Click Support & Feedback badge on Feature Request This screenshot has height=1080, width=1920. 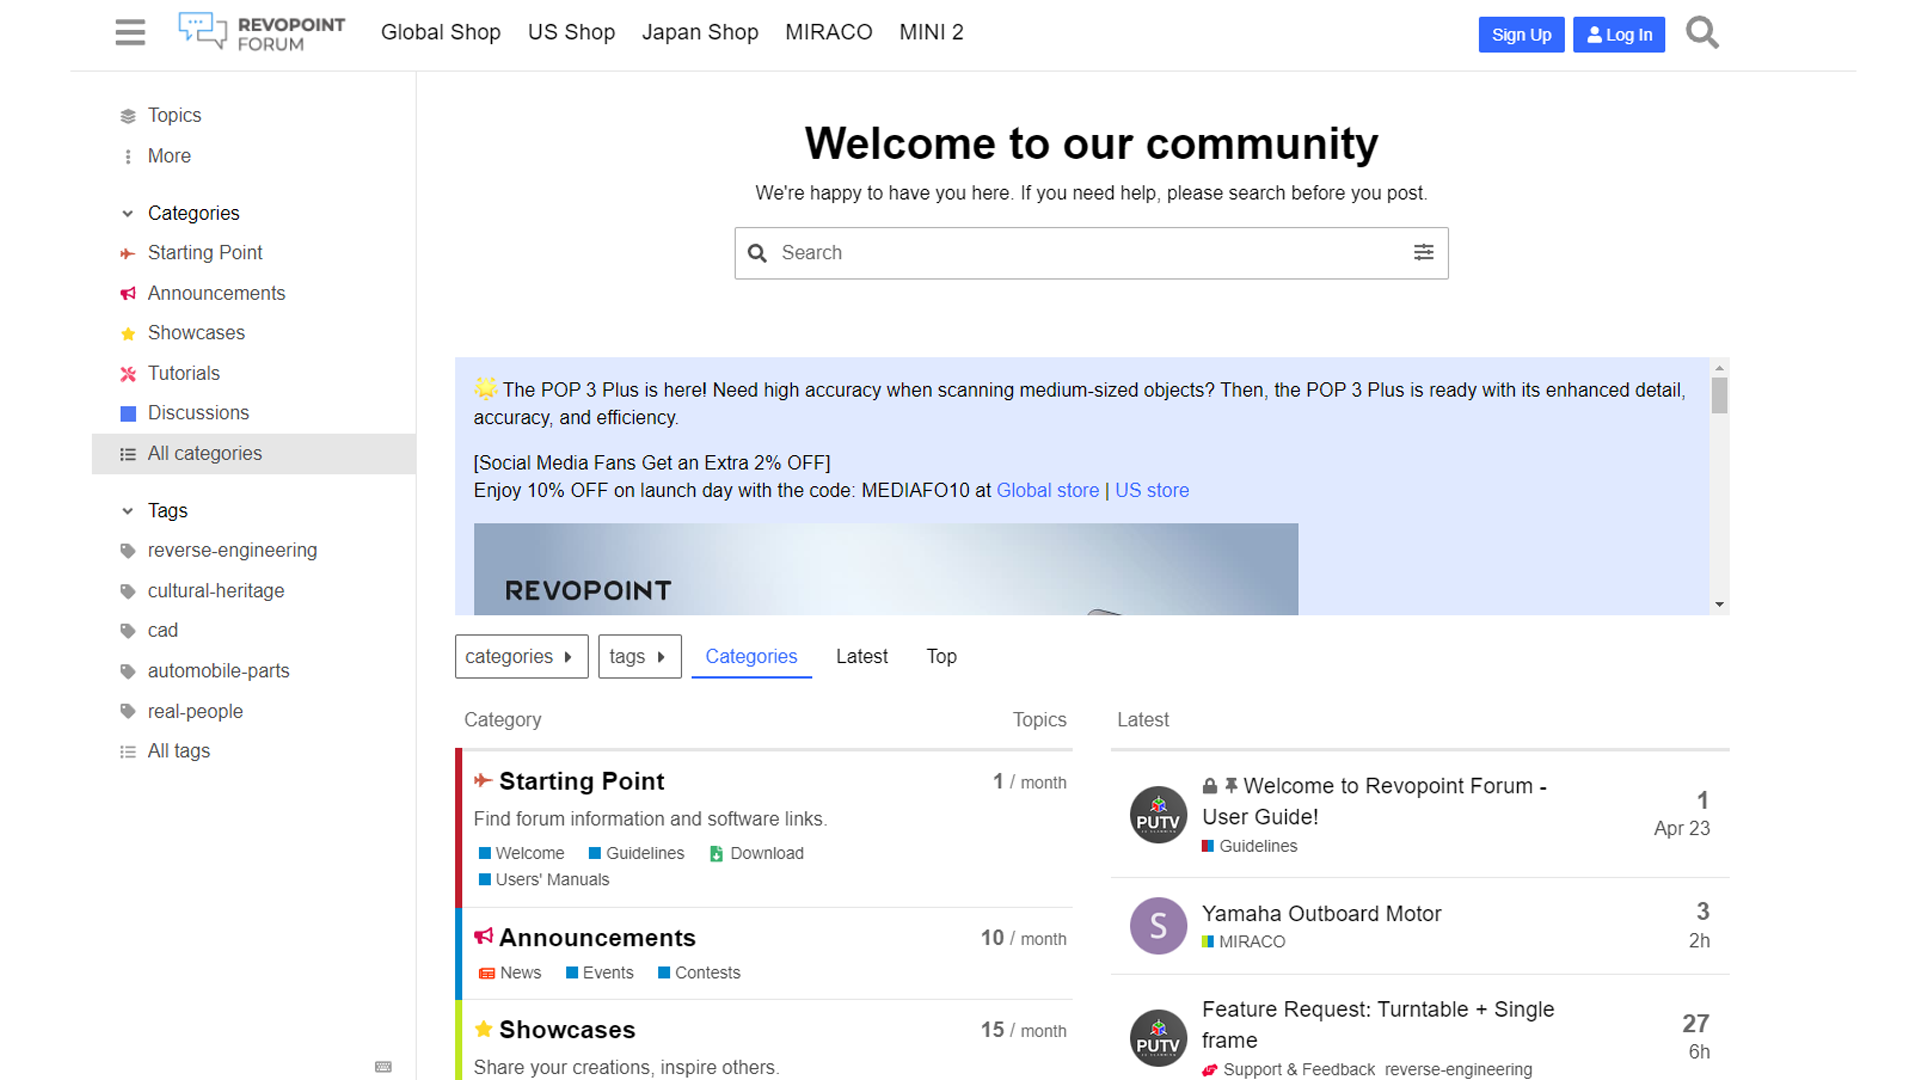[1289, 1070]
